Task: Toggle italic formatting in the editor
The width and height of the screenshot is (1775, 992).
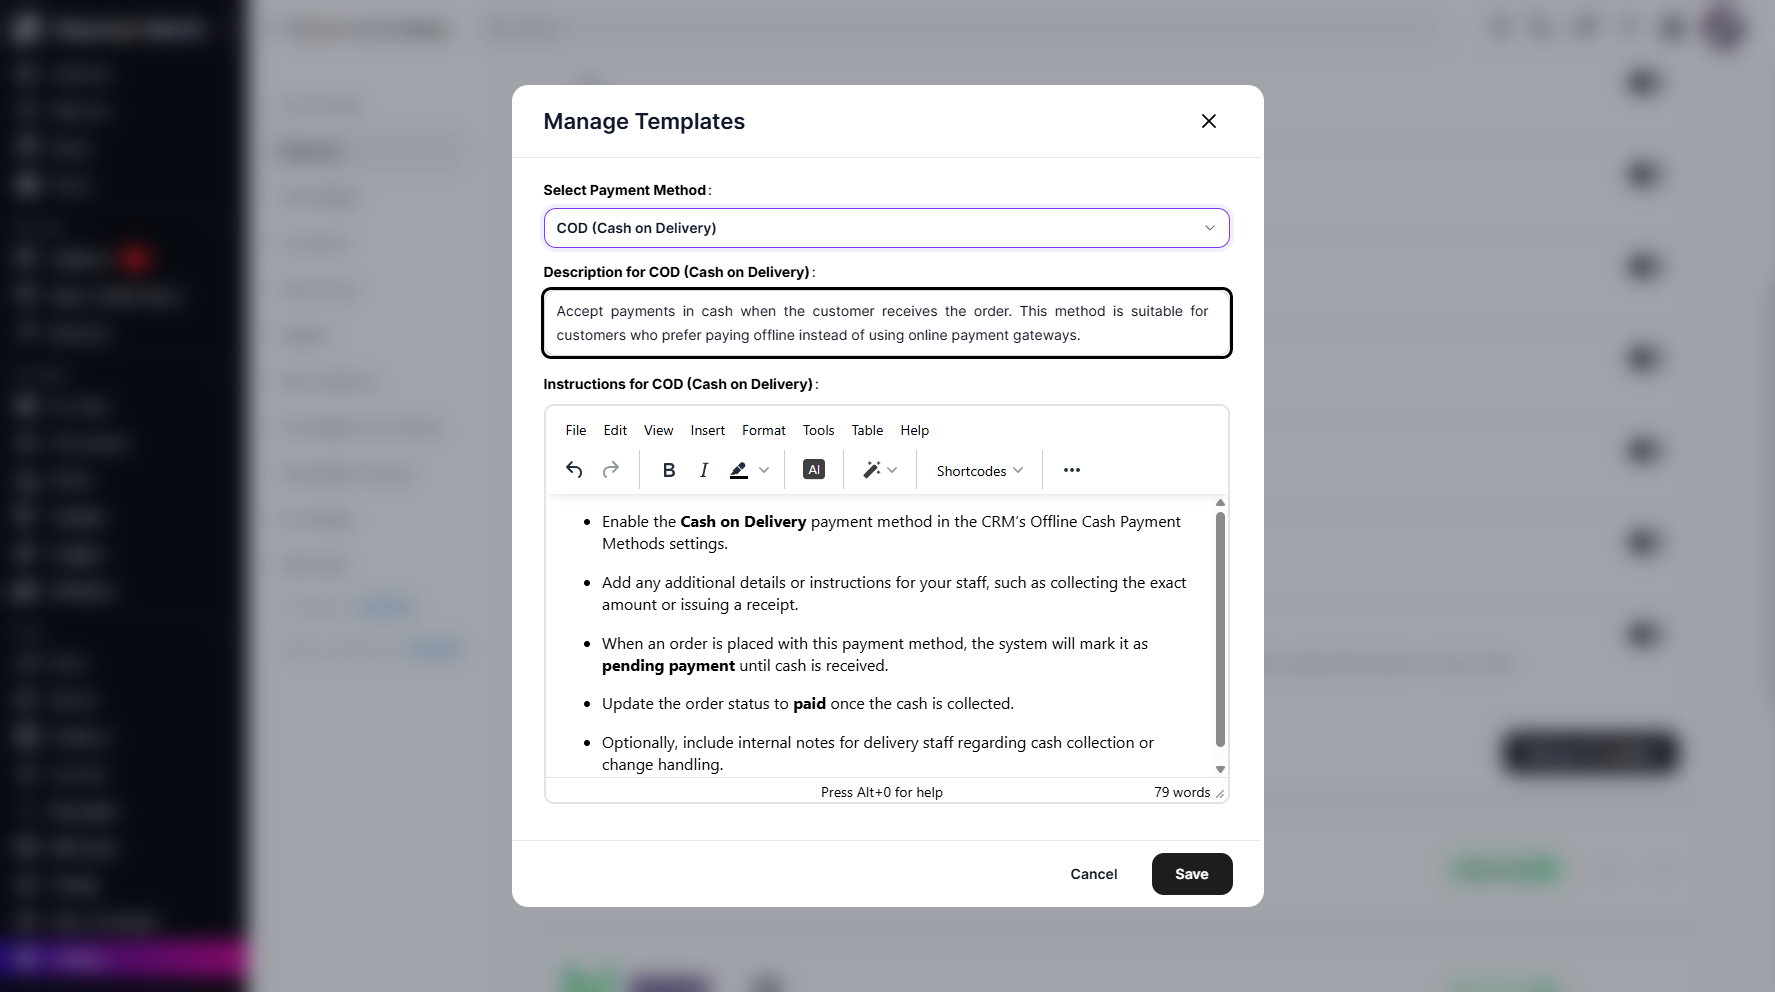Action: (x=704, y=470)
